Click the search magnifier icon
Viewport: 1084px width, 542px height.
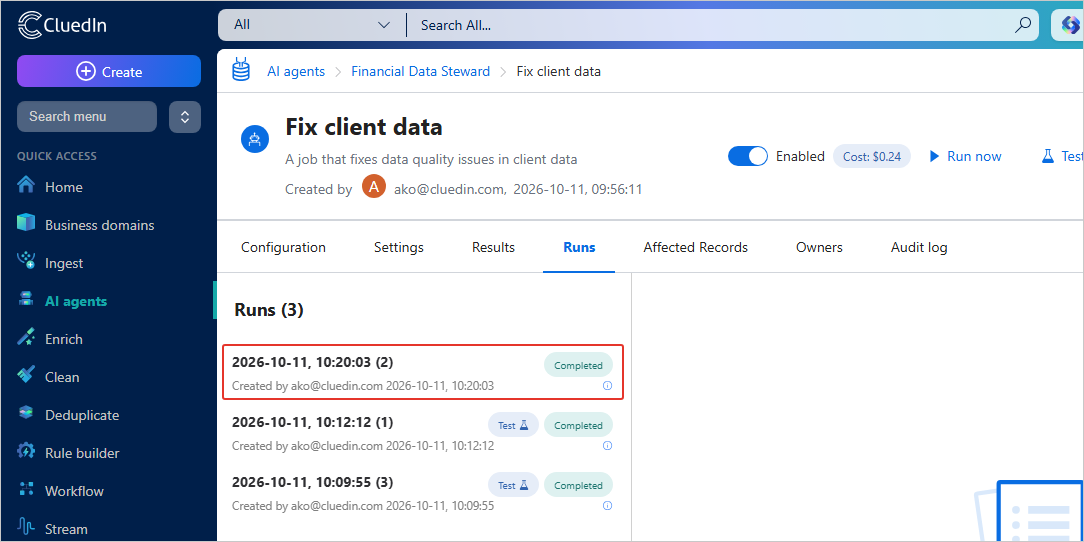point(1022,25)
